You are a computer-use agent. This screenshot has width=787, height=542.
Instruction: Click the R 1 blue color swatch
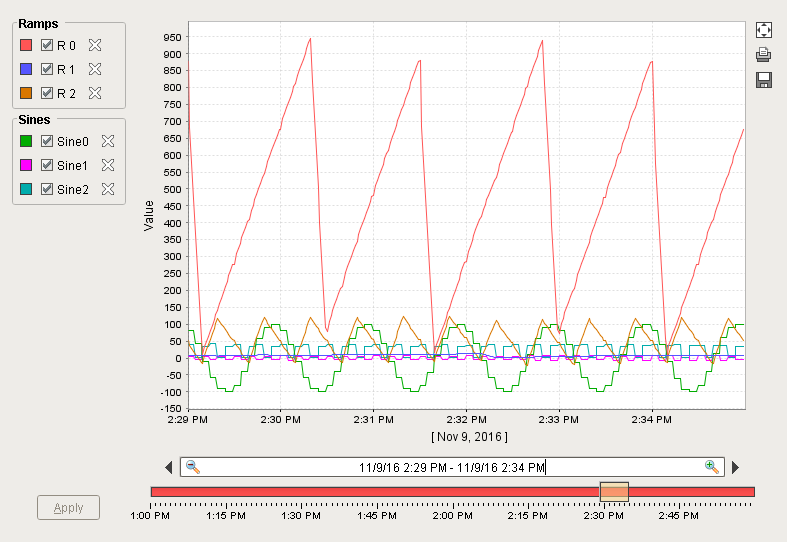[x=27, y=69]
